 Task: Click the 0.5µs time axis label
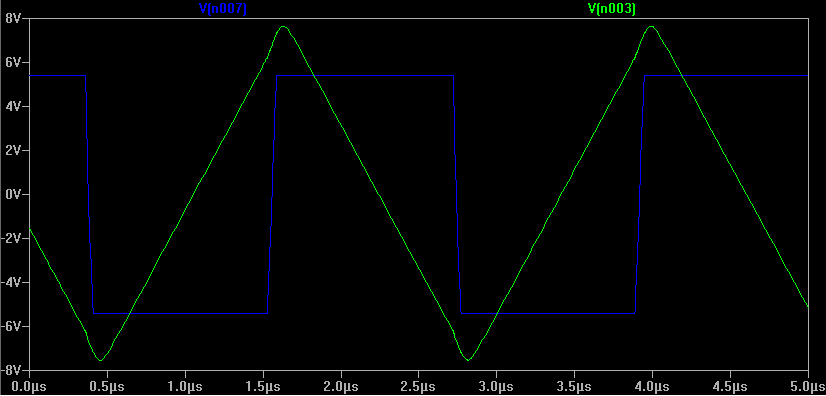(x=107, y=387)
